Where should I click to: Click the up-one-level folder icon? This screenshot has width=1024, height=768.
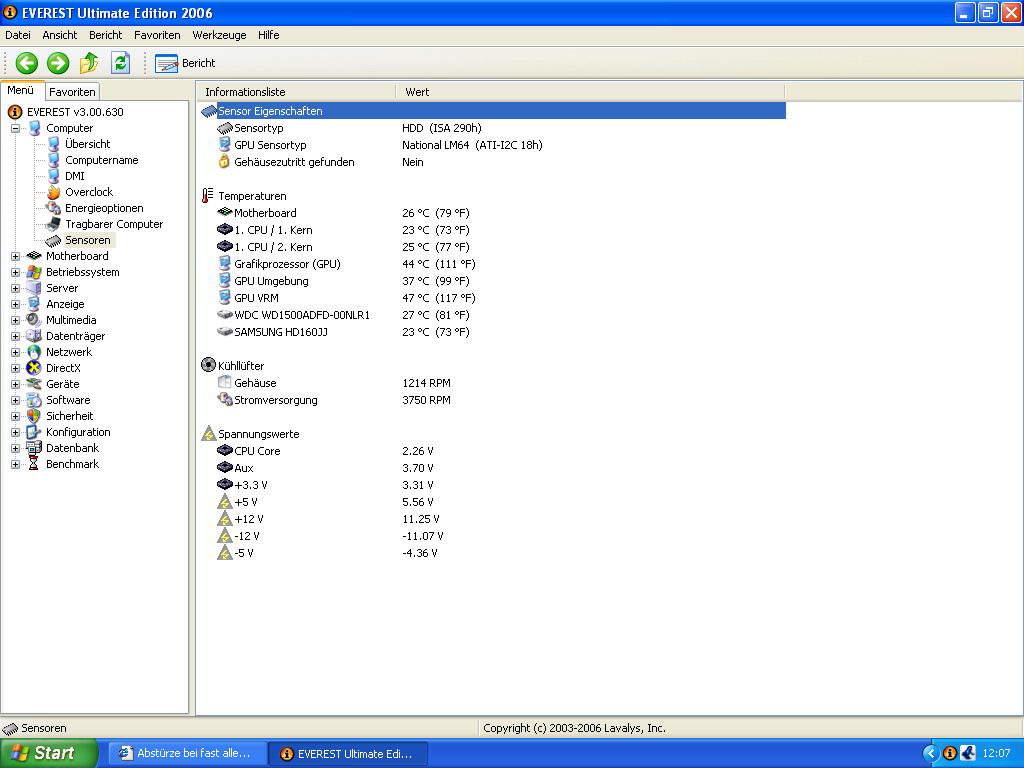89,63
